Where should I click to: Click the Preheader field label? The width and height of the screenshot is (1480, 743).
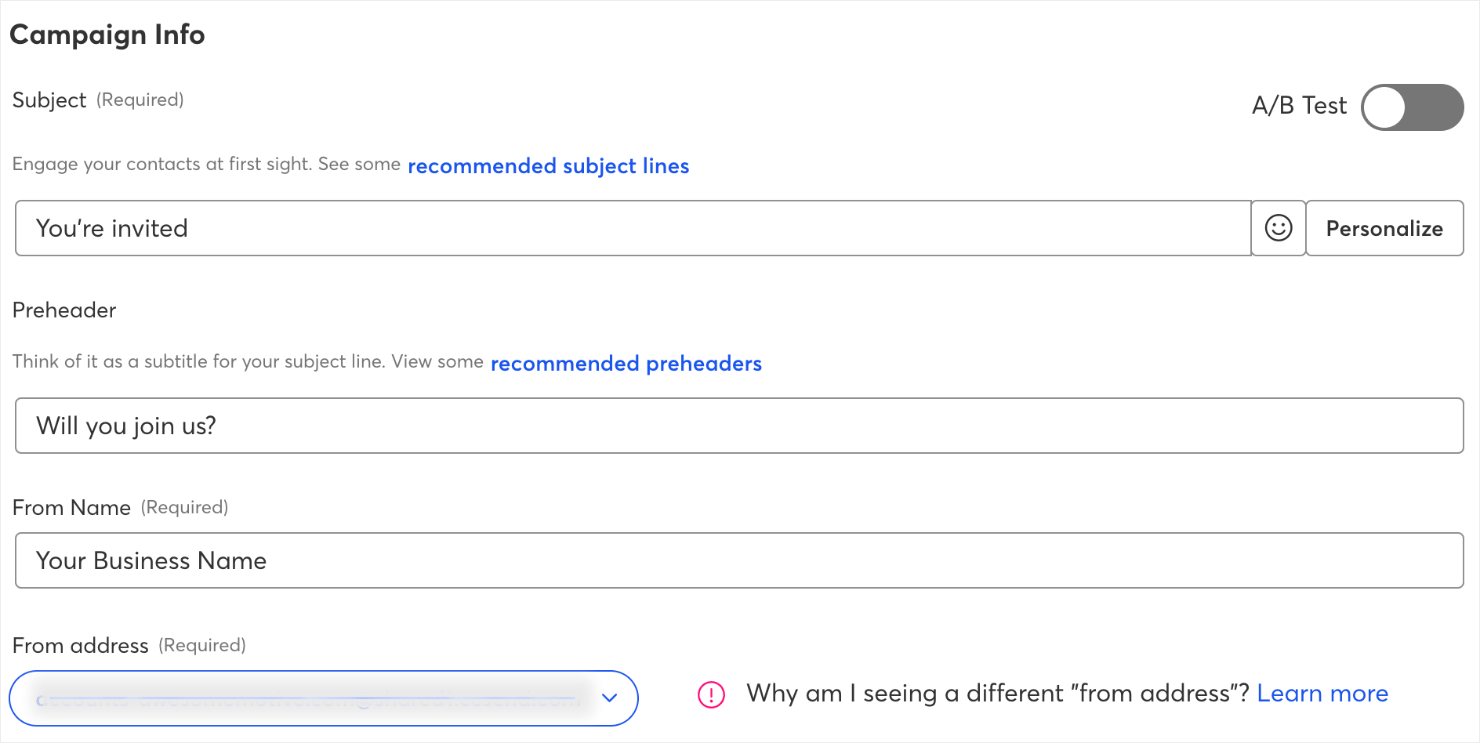(x=64, y=310)
